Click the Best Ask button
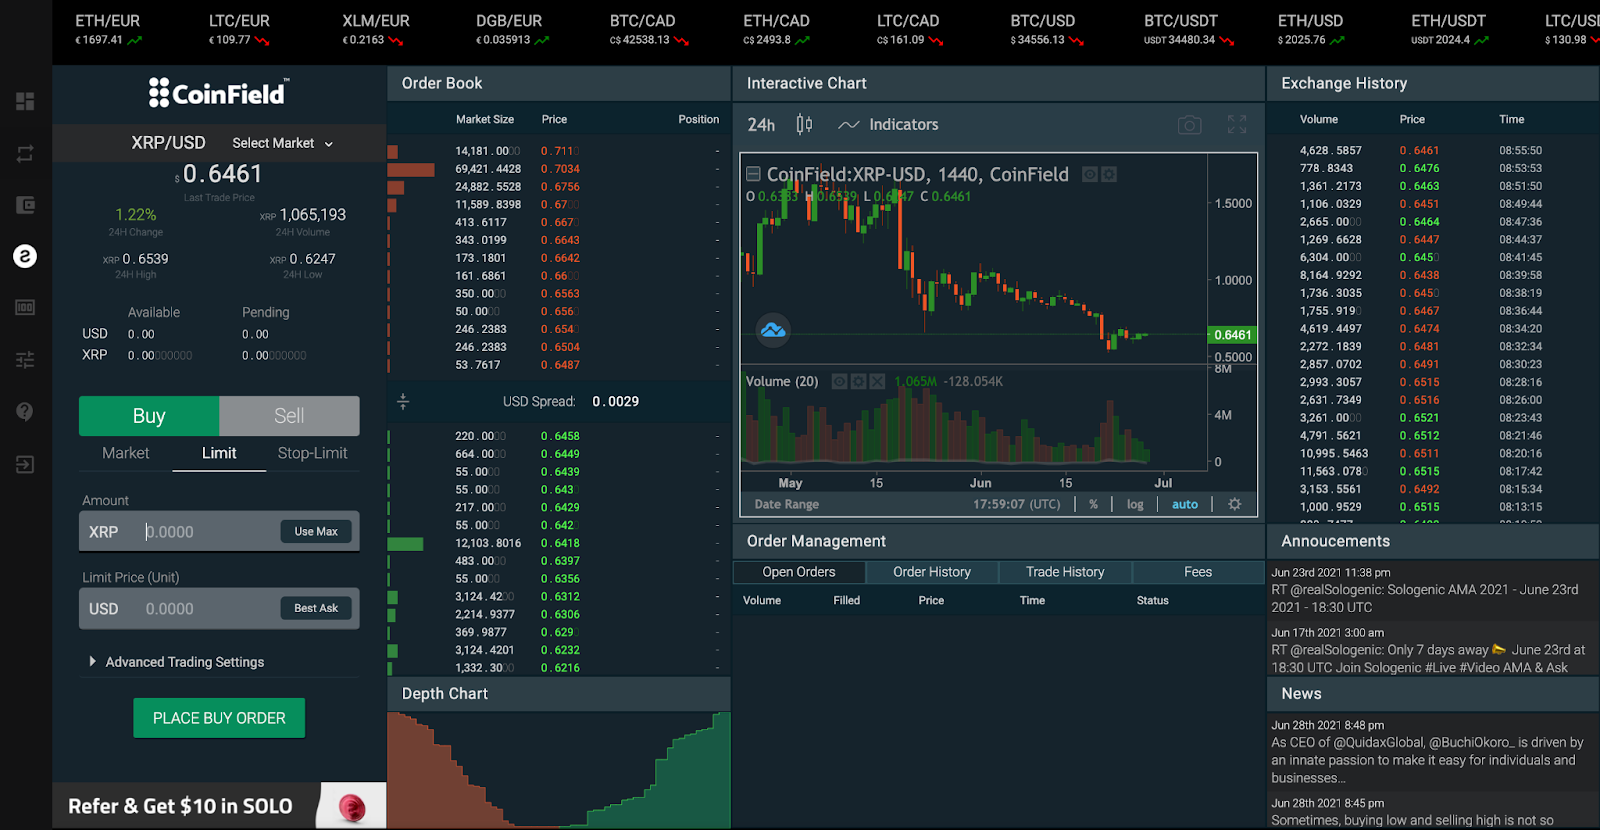1600x830 pixels. pos(316,608)
